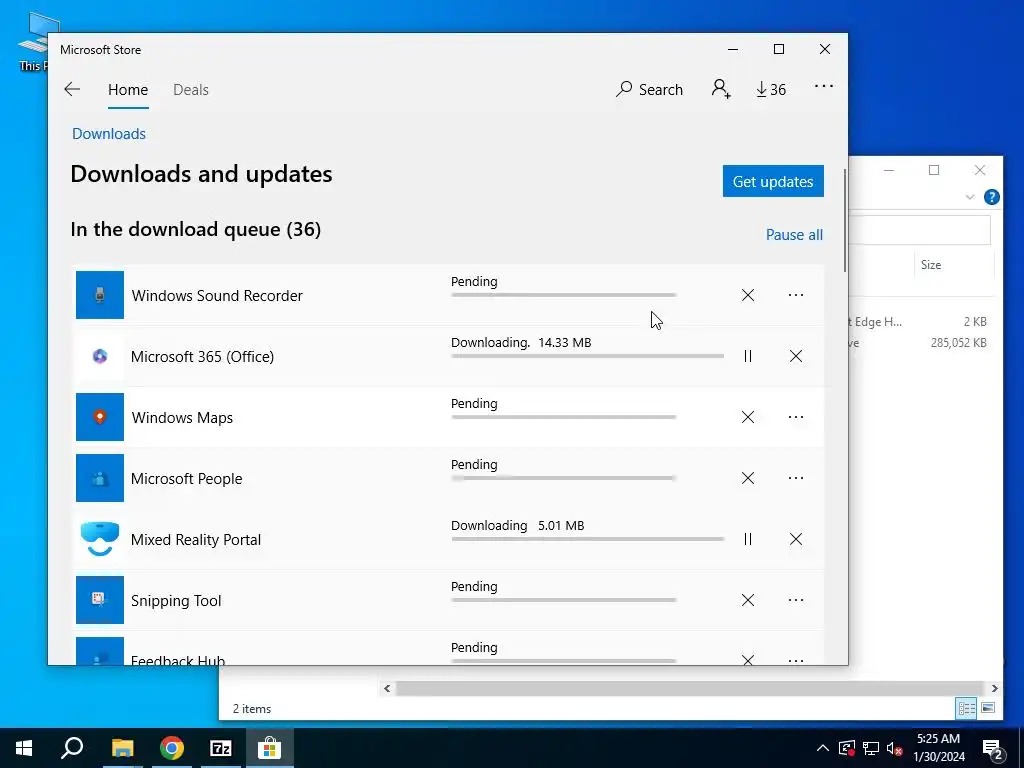This screenshot has height=768, width=1024.
Task: Click the Store window vertical scrollbar
Action: tap(846, 221)
